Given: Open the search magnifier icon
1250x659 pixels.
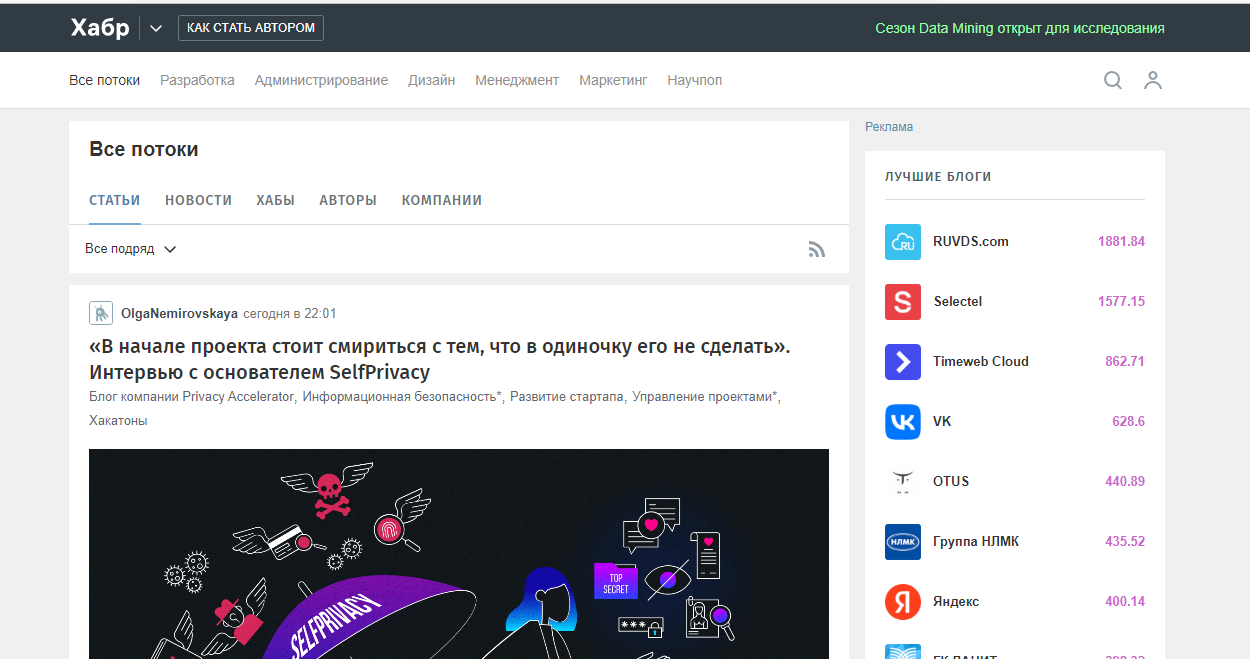Looking at the screenshot, I should [x=1112, y=80].
